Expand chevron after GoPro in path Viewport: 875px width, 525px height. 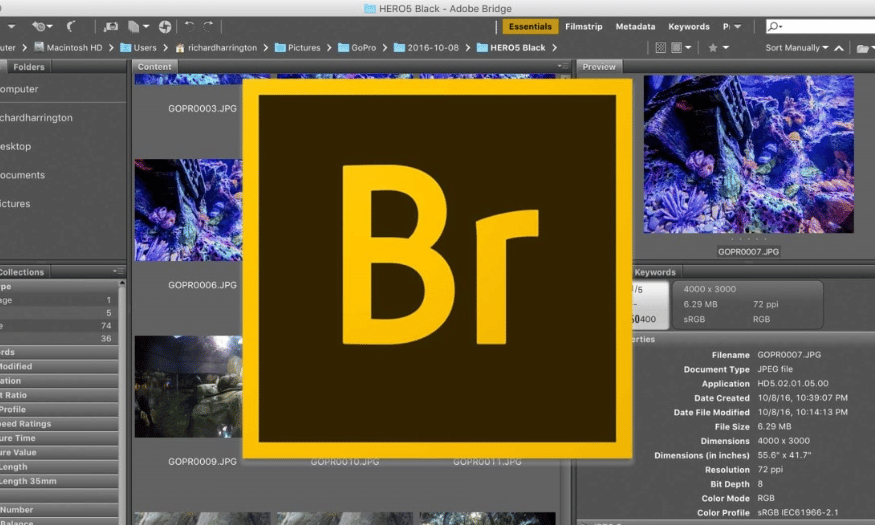click(x=384, y=47)
